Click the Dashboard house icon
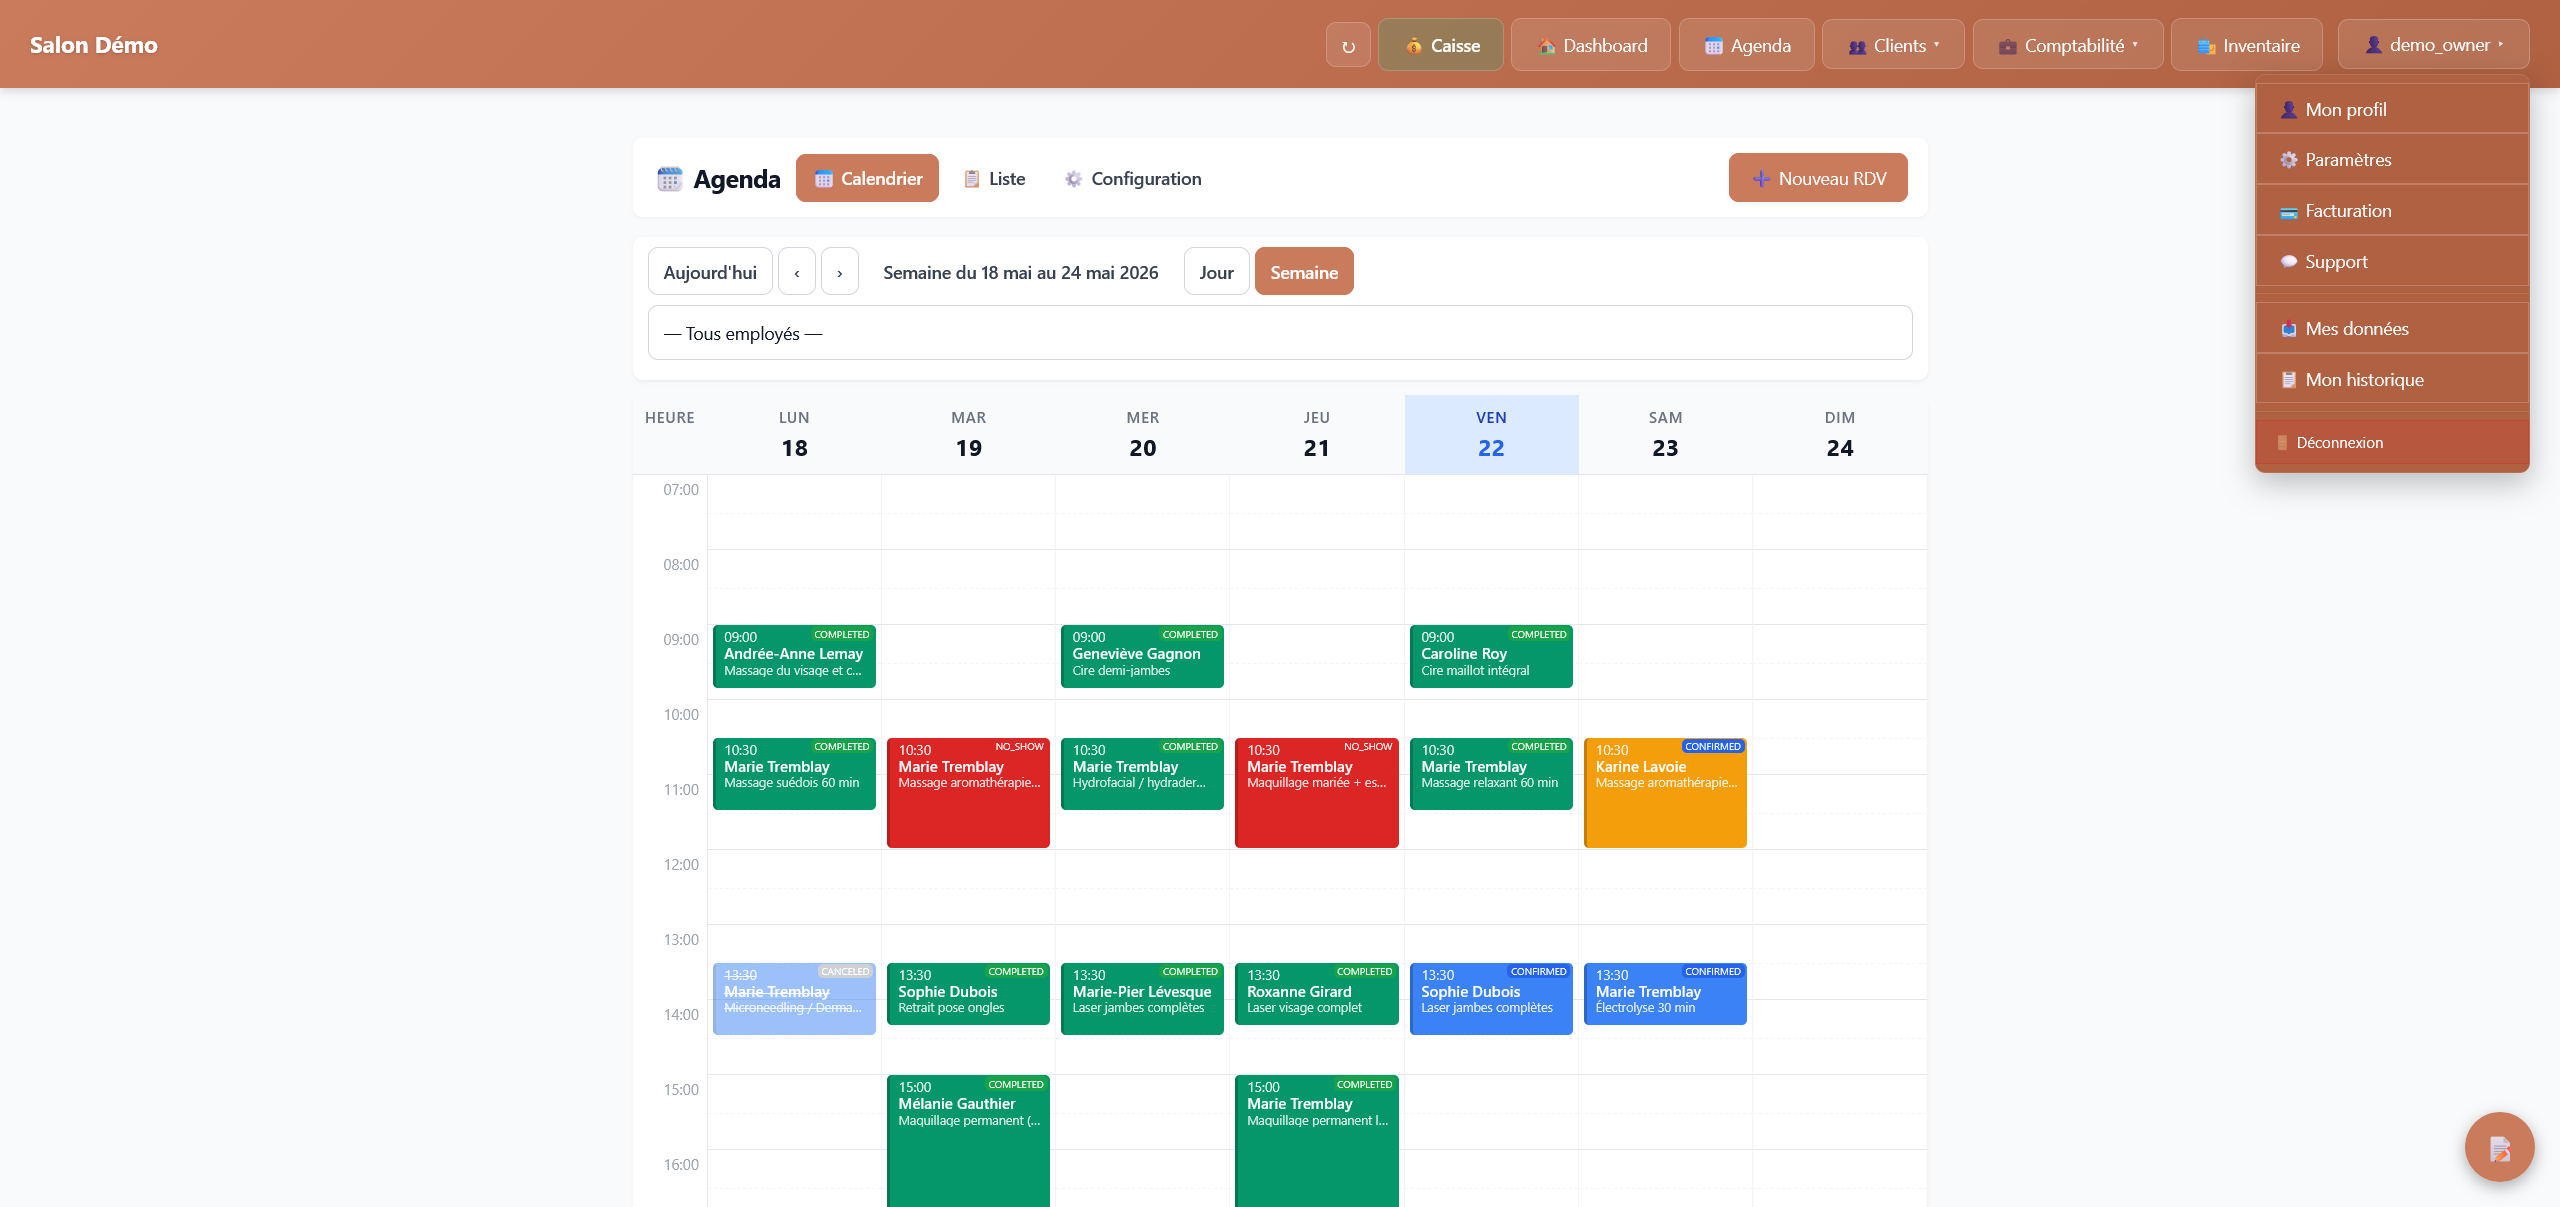2560x1207 pixels. pos(1546,46)
